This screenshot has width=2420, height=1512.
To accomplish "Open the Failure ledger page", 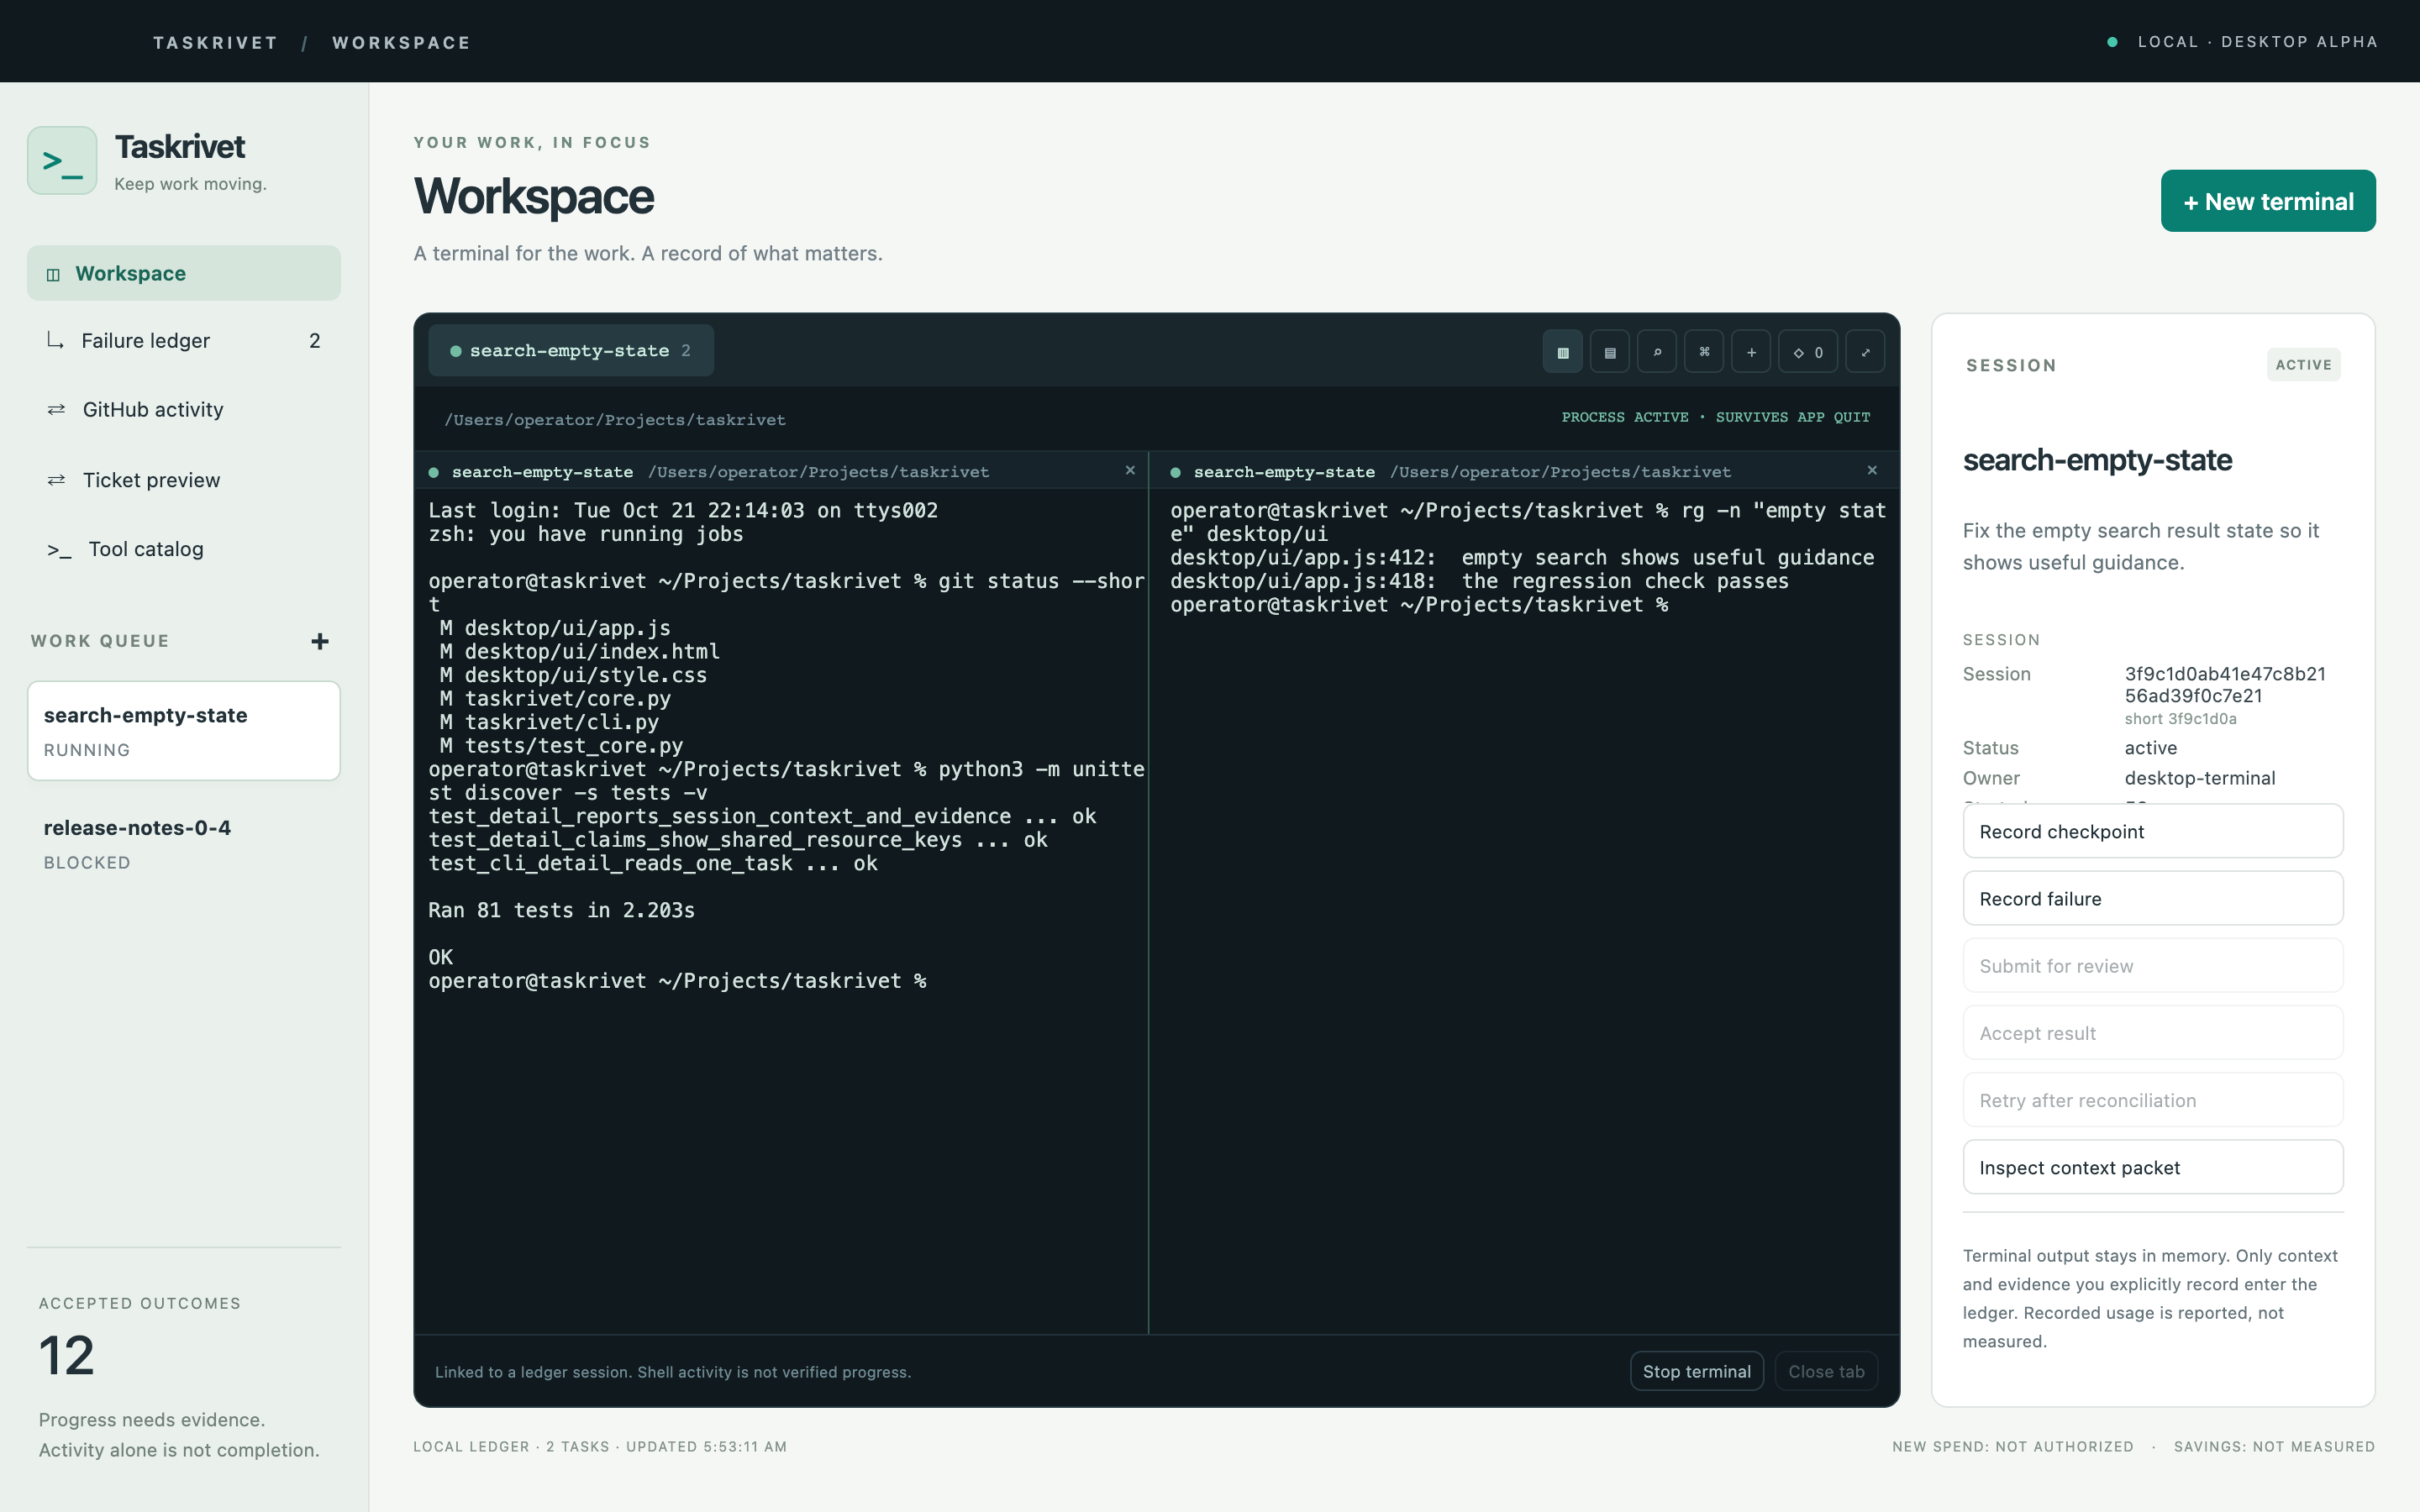I will click(184, 341).
